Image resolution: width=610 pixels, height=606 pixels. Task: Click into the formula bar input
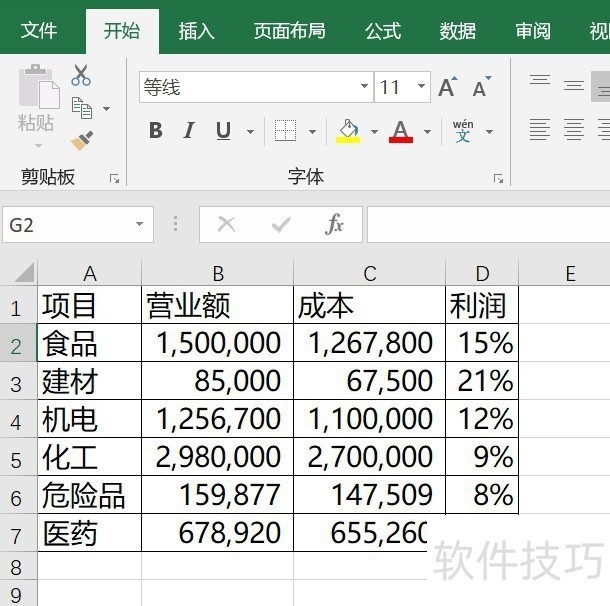click(x=488, y=224)
